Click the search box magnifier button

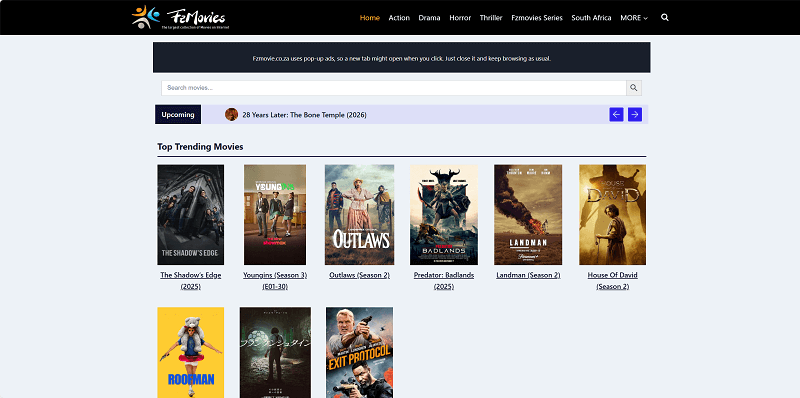coord(634,88)
